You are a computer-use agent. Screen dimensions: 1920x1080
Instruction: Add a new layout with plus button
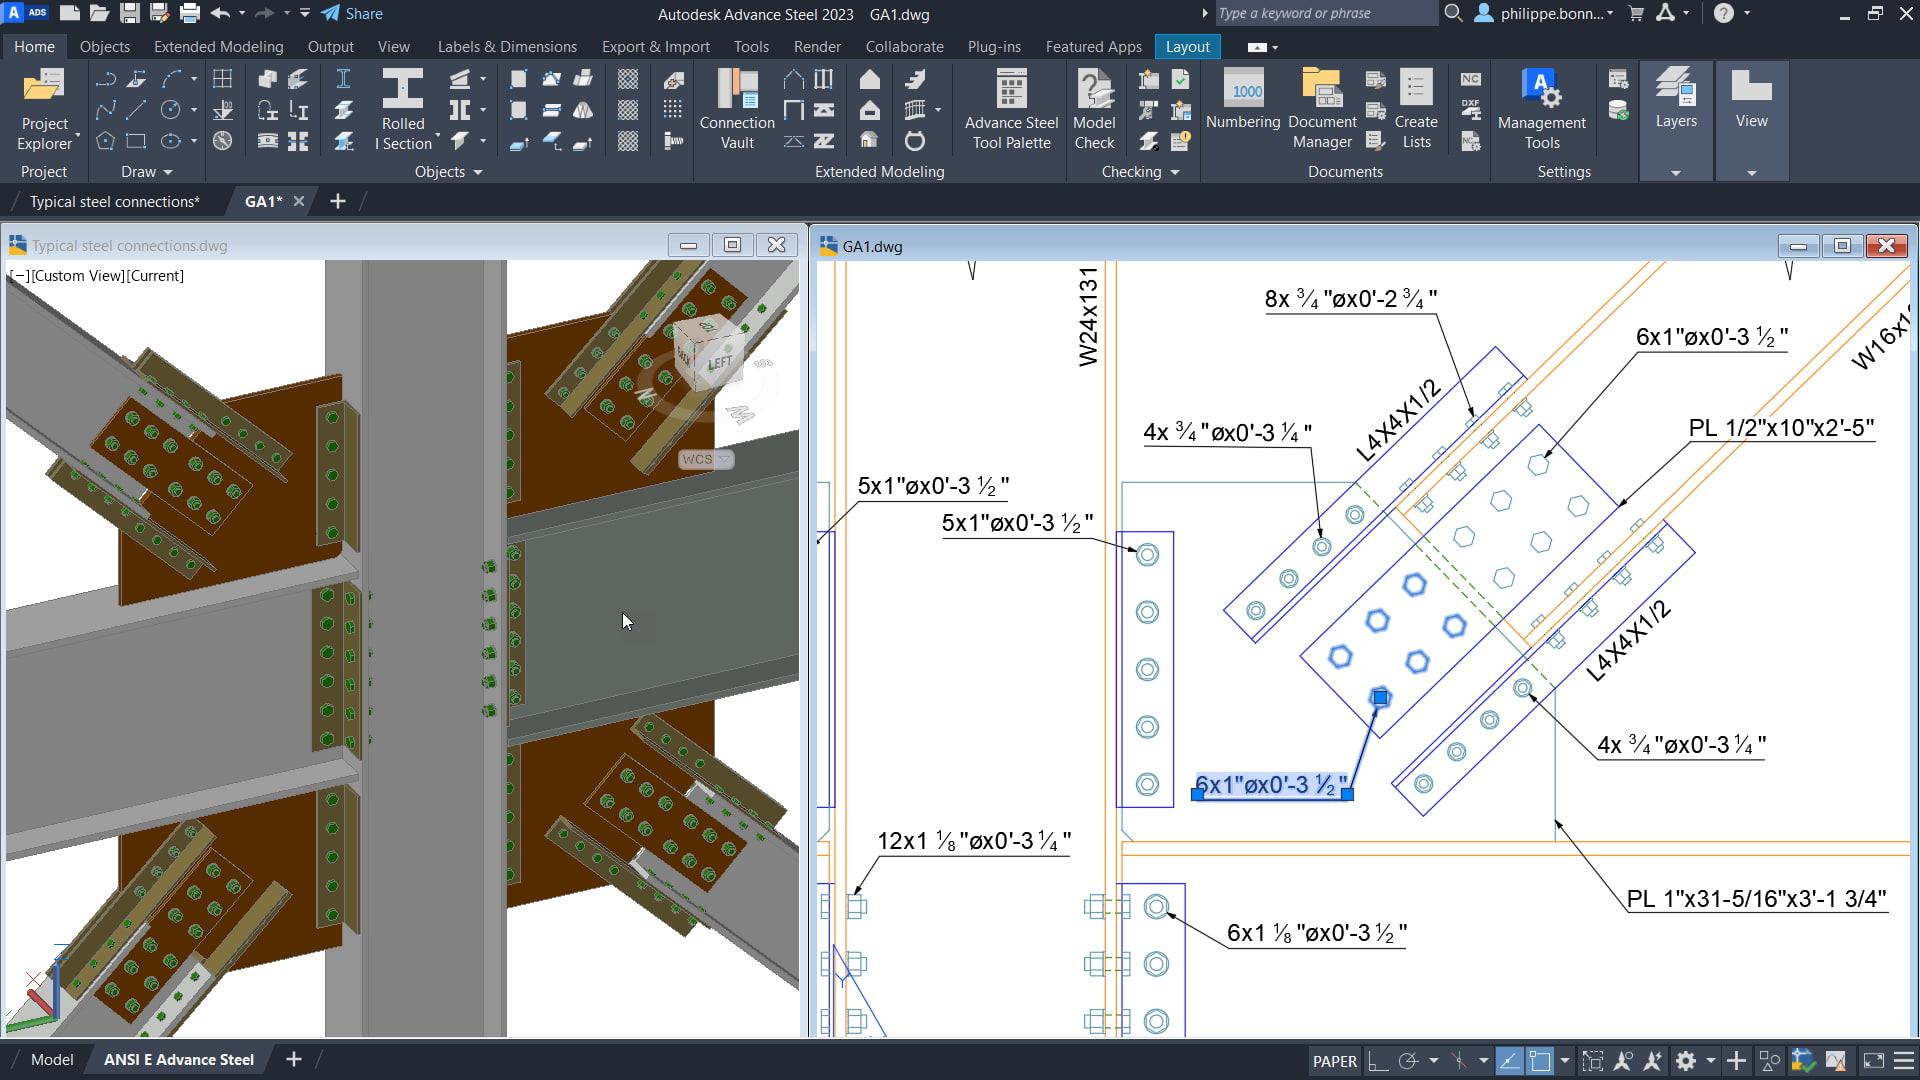point(294,1060)
